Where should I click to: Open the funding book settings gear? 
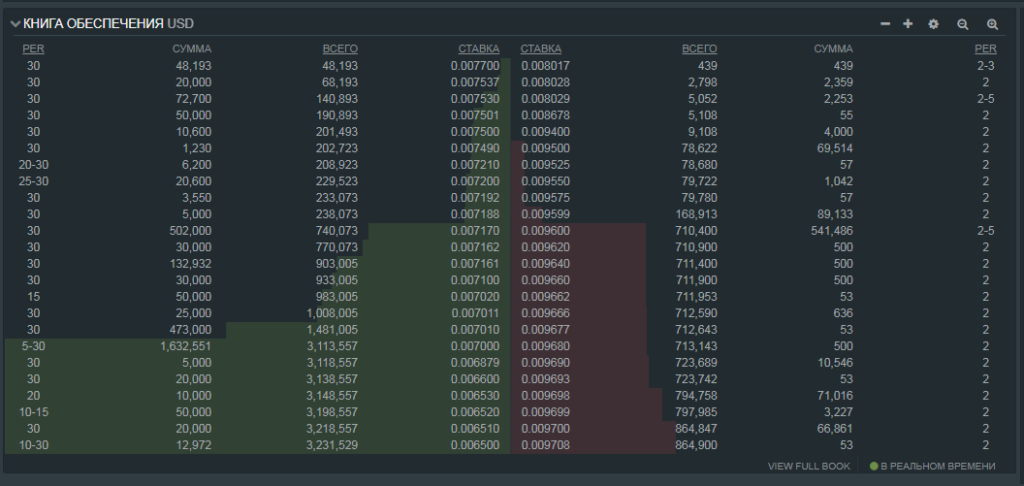point(934,24)
